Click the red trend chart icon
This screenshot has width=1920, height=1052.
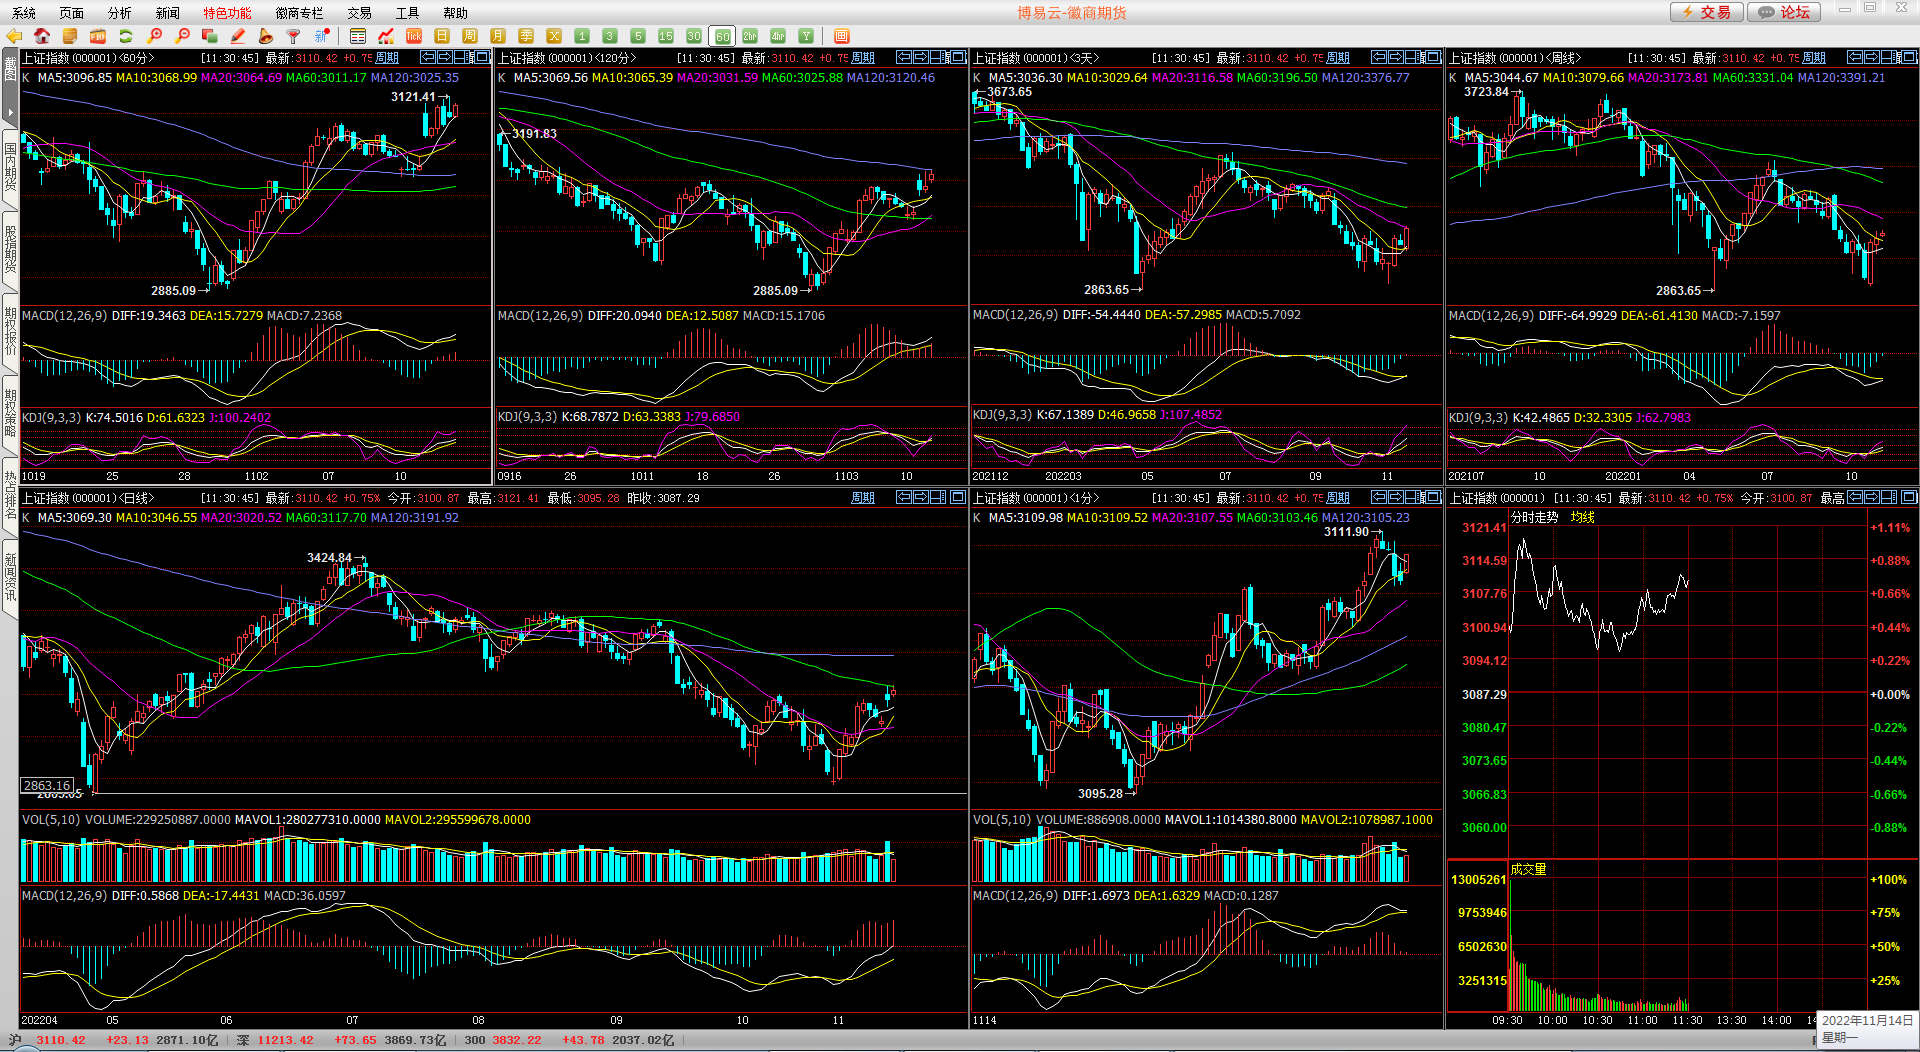point(386,36)
